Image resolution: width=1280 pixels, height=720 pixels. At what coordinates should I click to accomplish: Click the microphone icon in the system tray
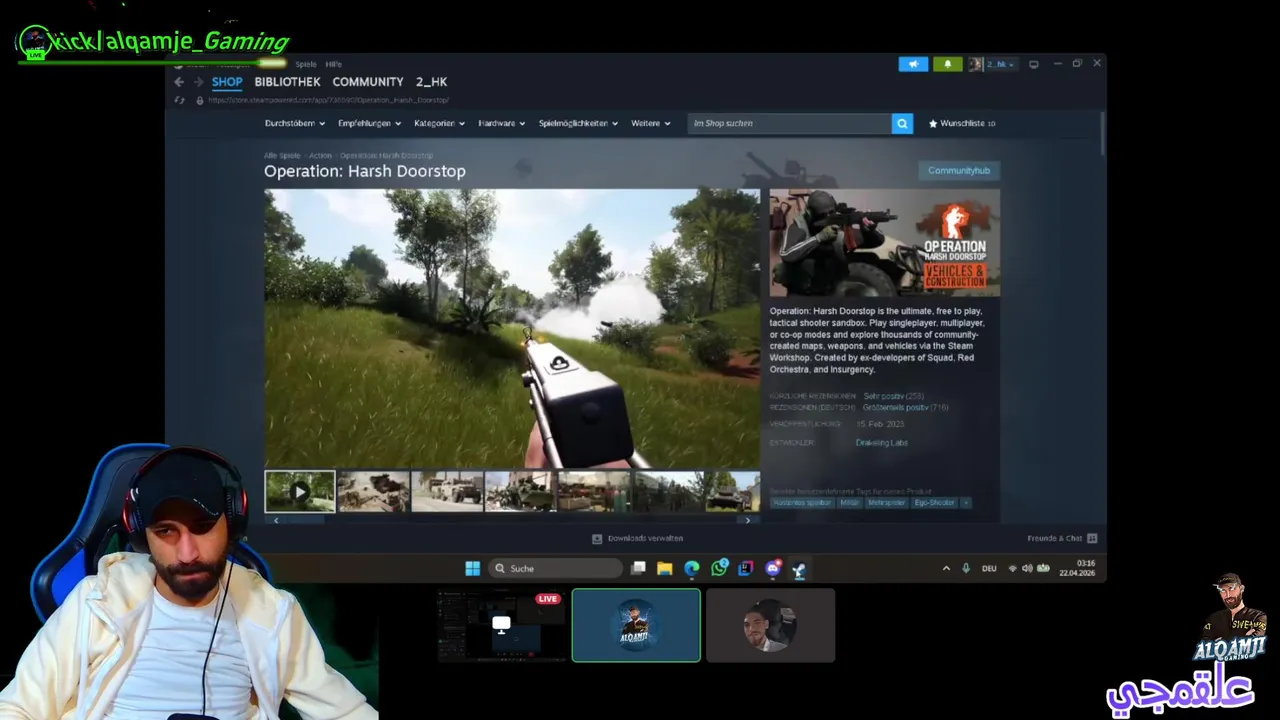click(966, 568)
